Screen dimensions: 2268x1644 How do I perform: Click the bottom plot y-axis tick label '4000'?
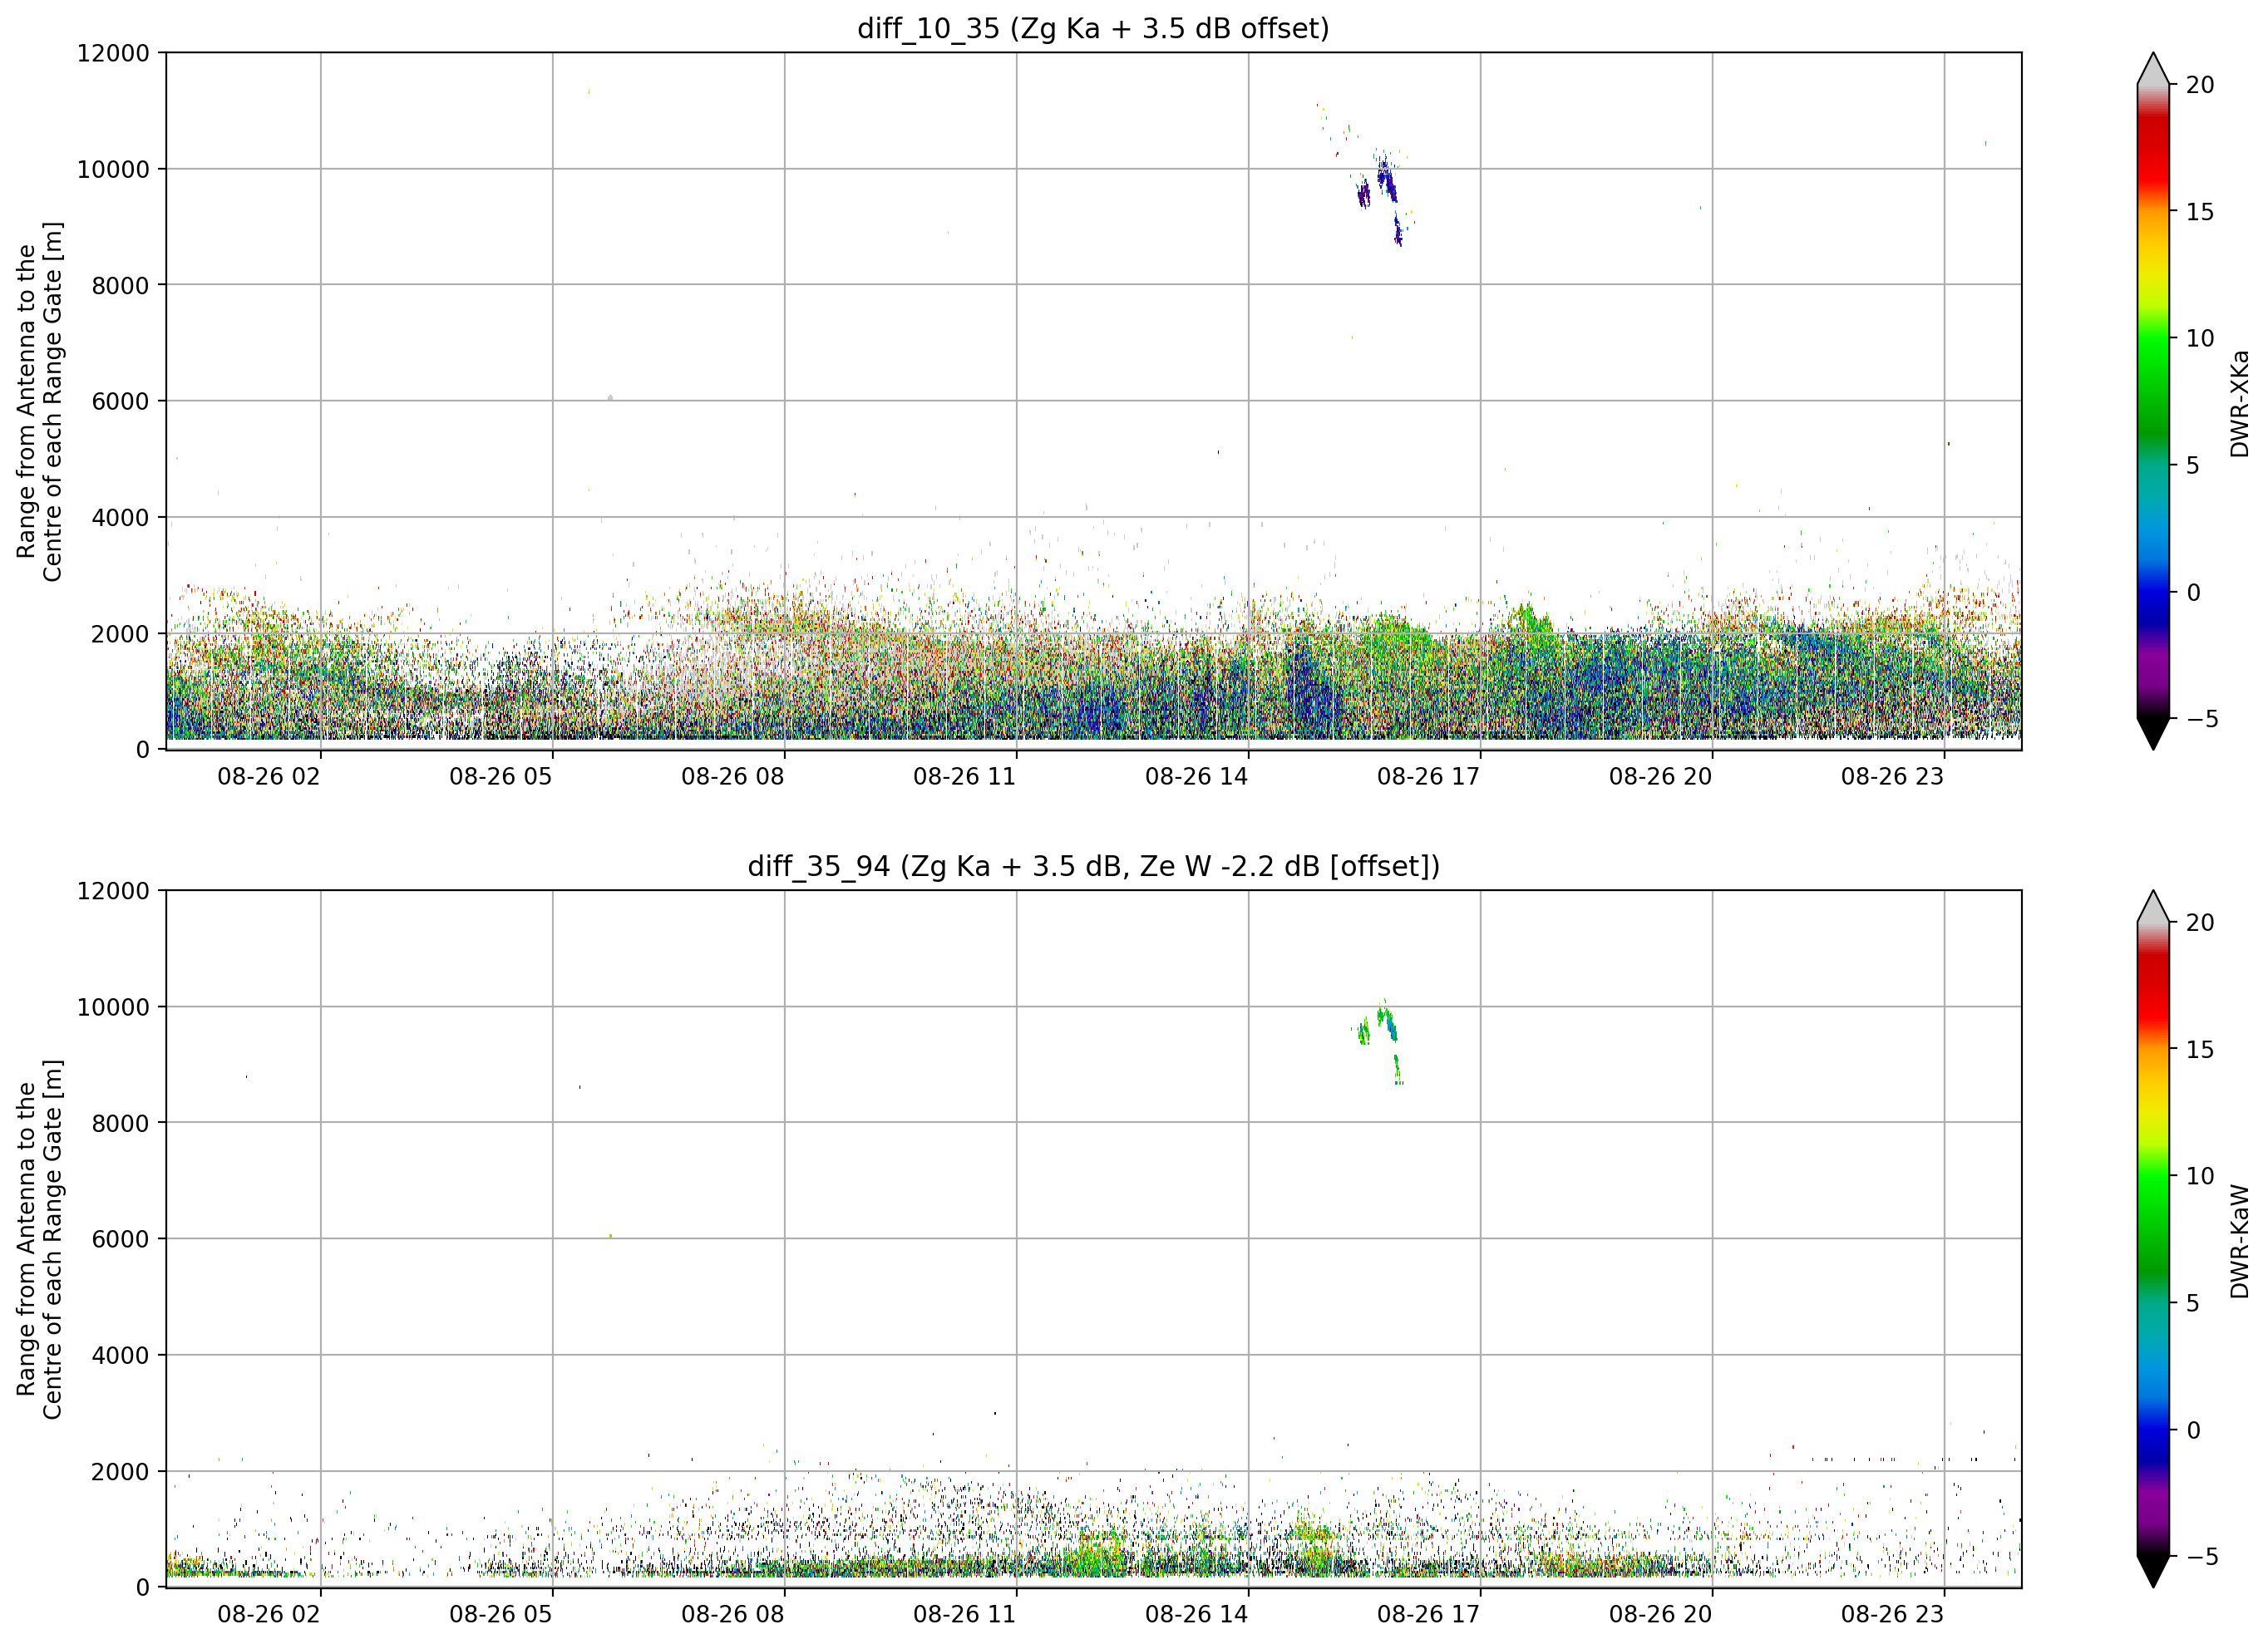tap(120, 1355)
